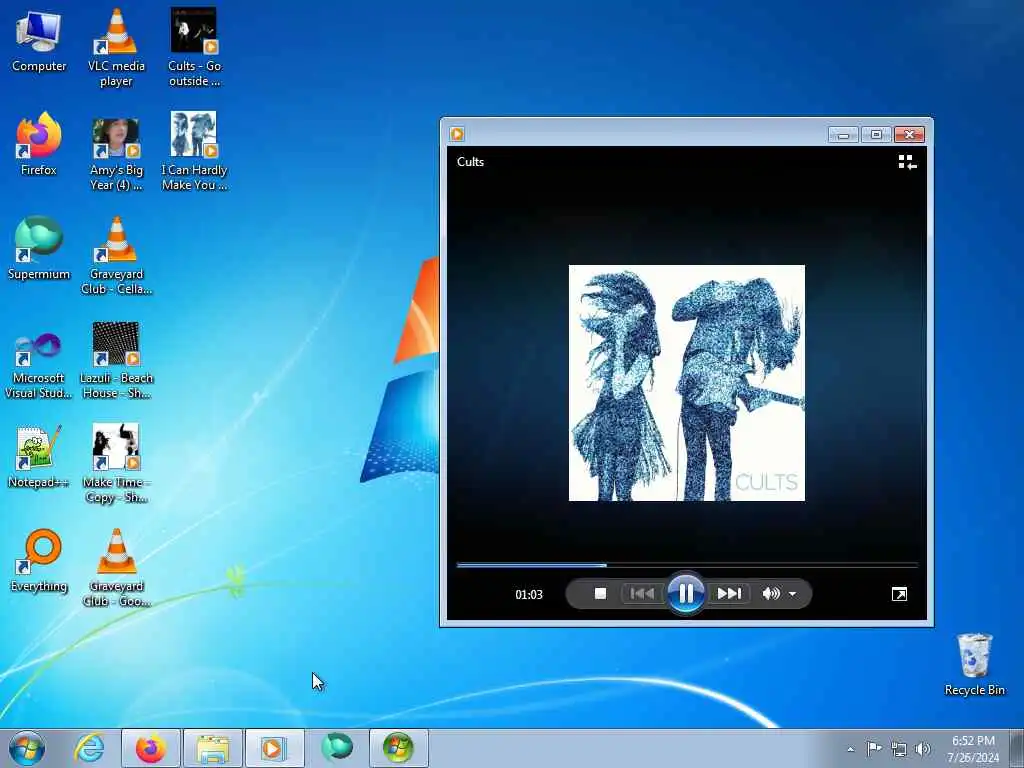Viewport: 1024px width, 768px height.
Task: Select Graveyard Club - Goo... VLC file
Action: point(116,568)
